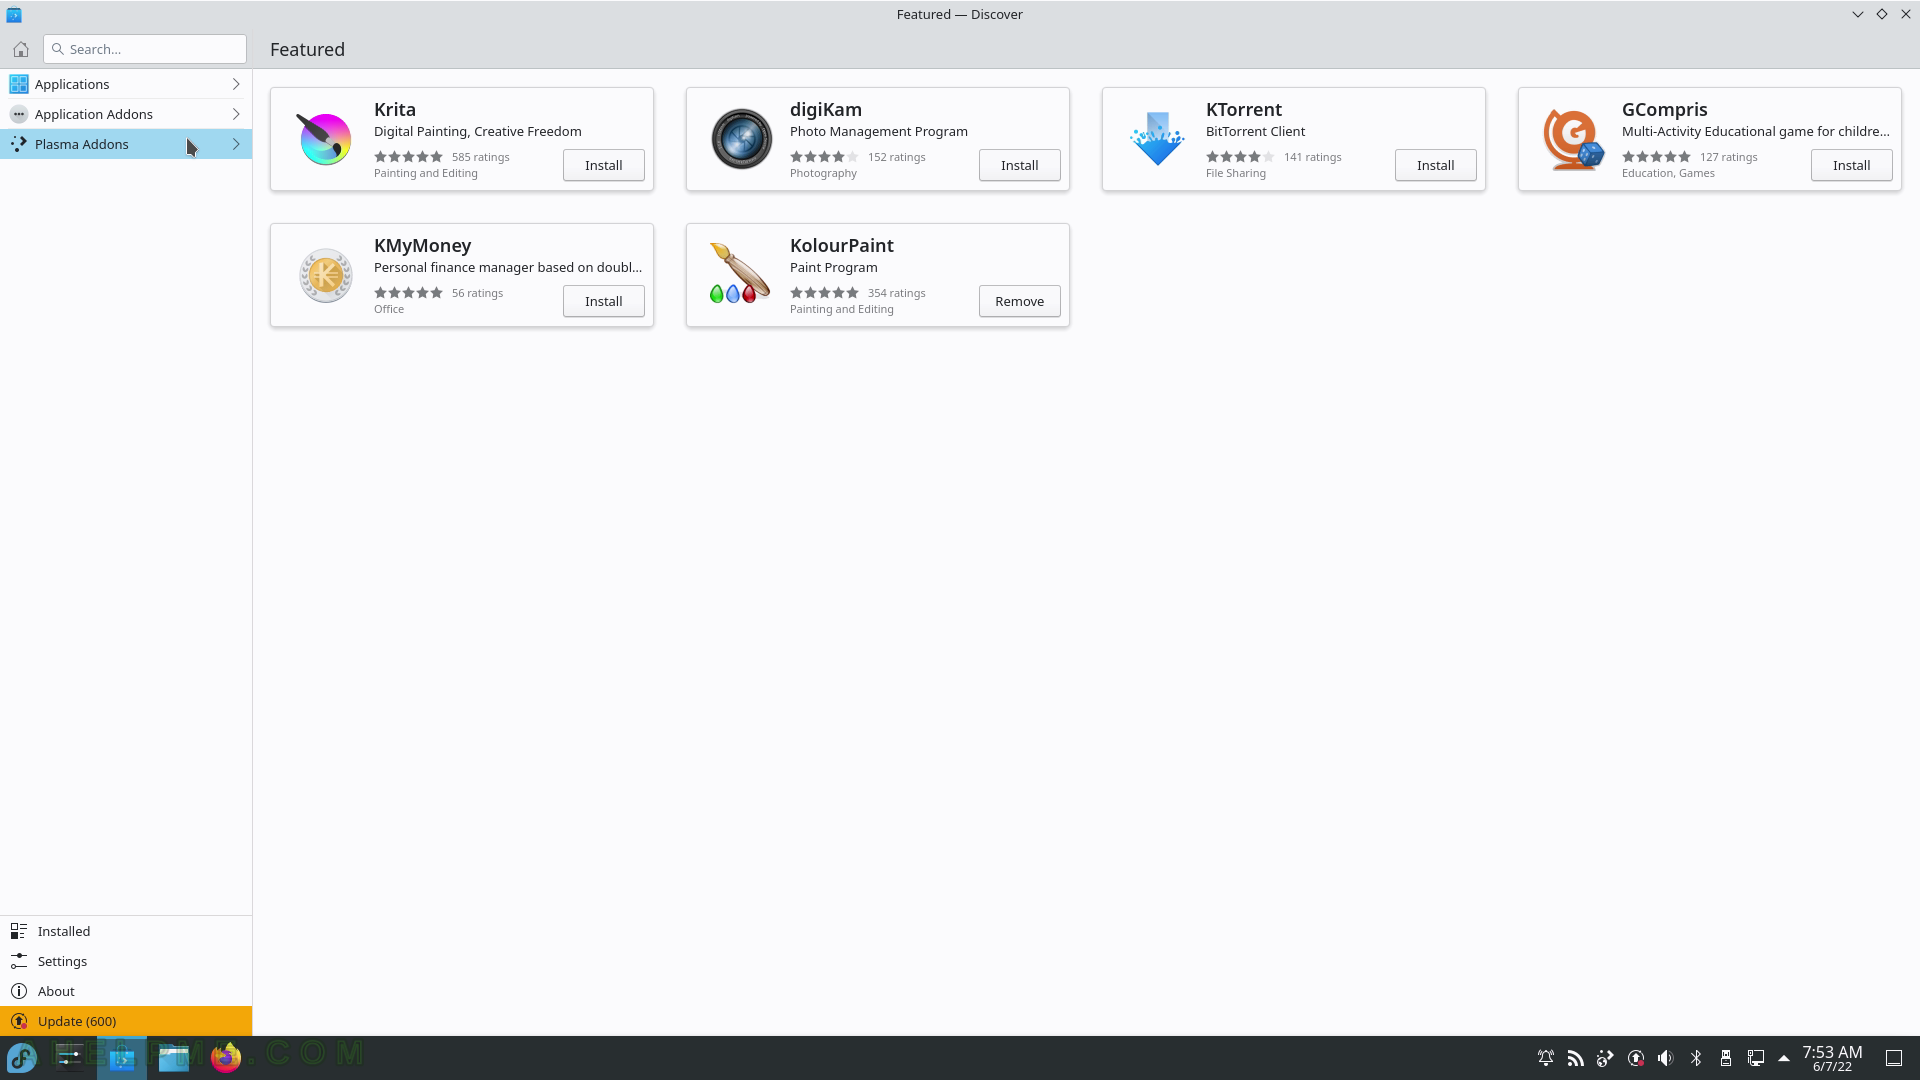
Task: Click digiKam's 152 ratings stars
Action: [824, 157]
